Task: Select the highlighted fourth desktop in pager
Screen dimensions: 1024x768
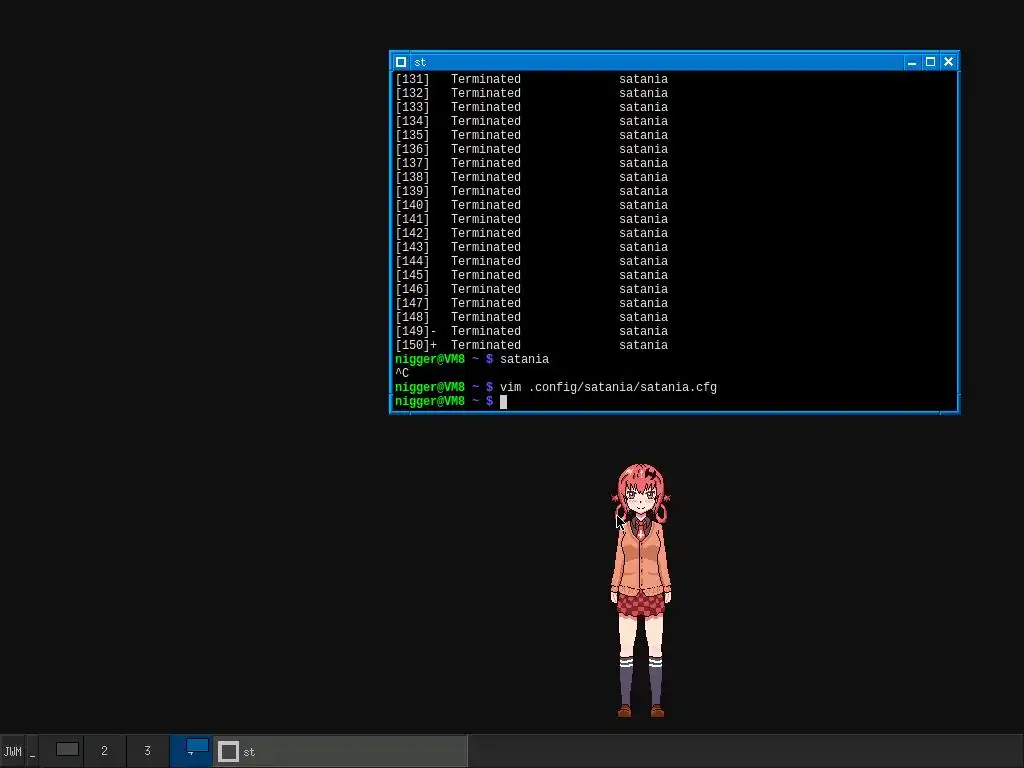Action: 191,751
